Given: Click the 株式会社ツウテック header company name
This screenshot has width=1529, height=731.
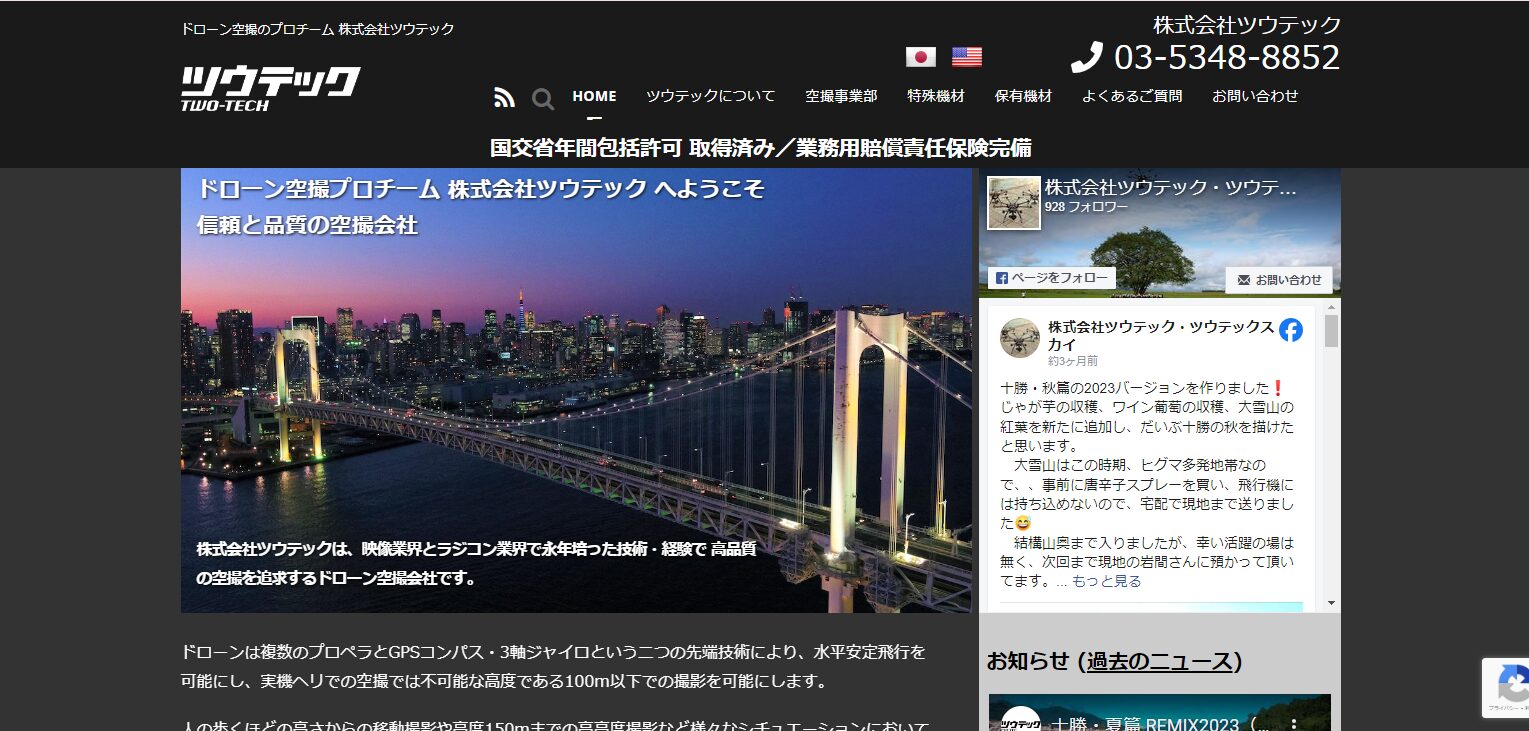Looking at the screenshot, I should pos(1247,25).
